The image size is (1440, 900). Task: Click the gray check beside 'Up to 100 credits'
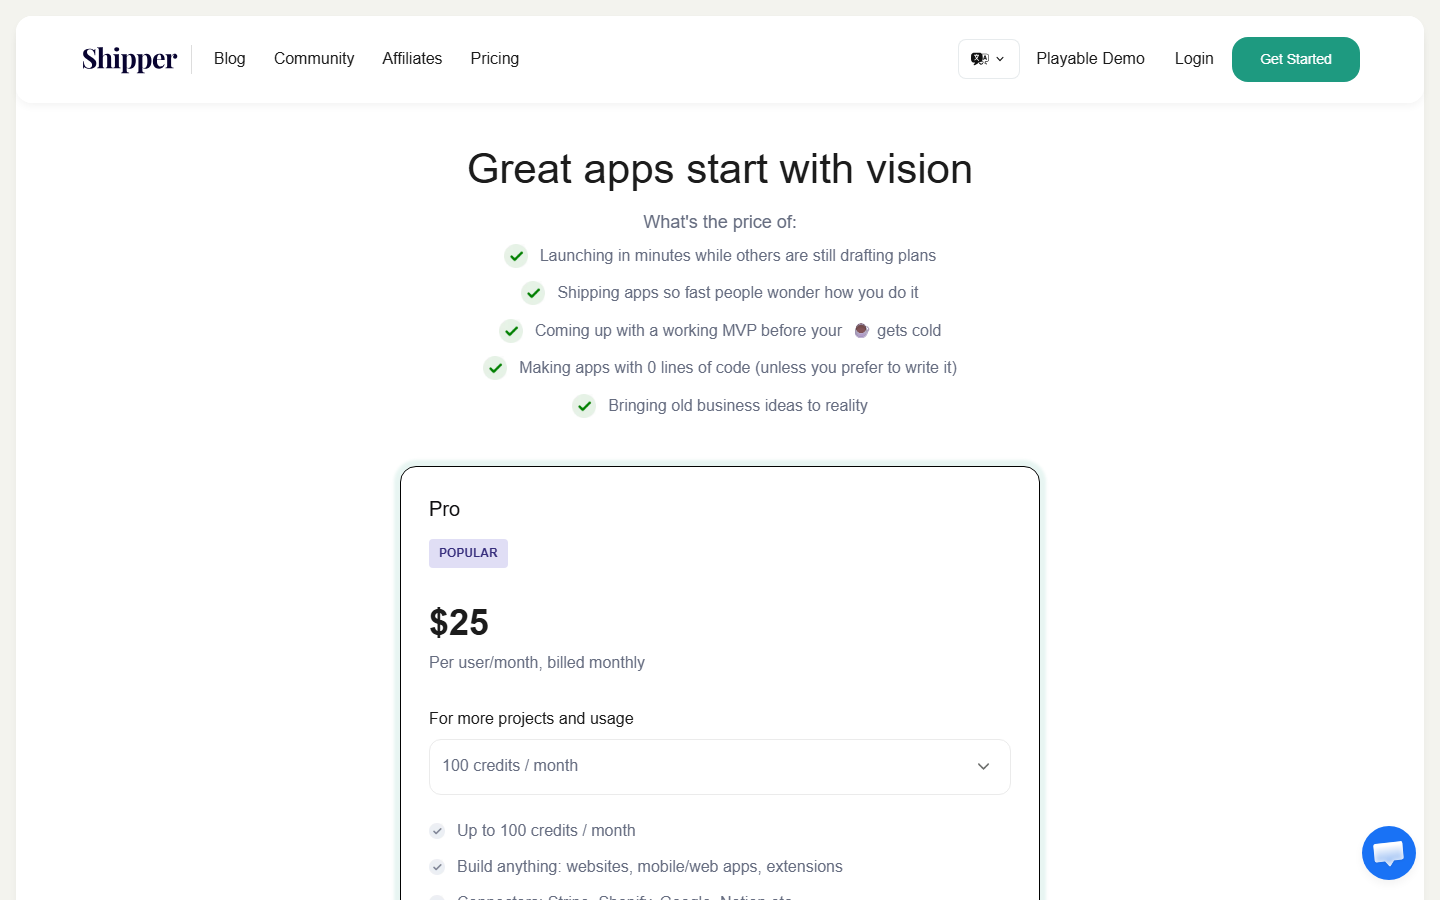pyautogui.click(x=437, y=830)
